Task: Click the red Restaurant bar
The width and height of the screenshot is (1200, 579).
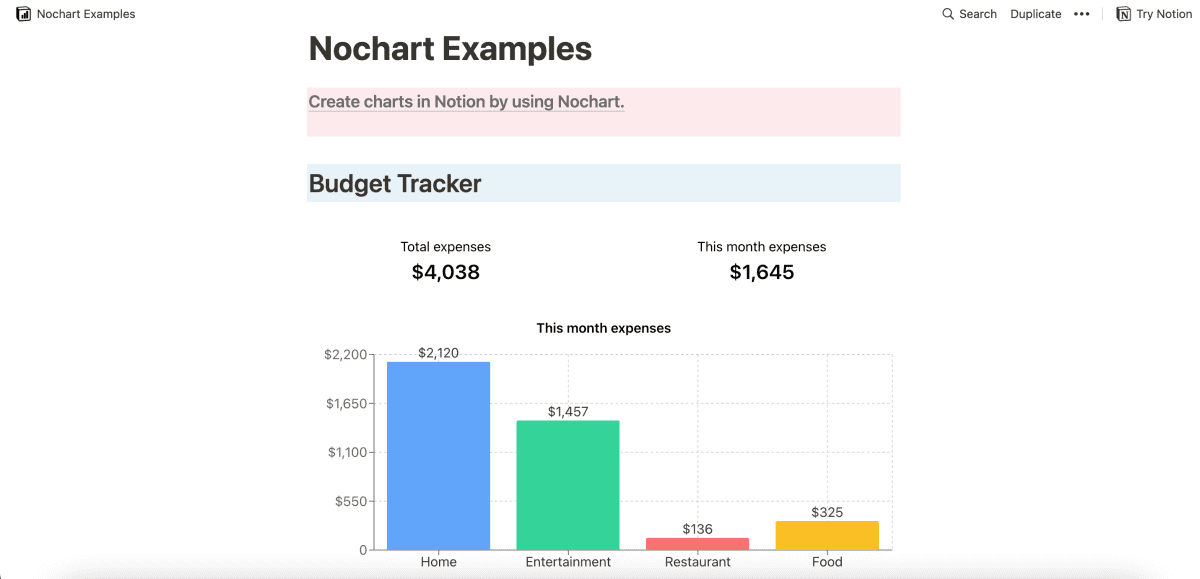Action: click(697, 544)
